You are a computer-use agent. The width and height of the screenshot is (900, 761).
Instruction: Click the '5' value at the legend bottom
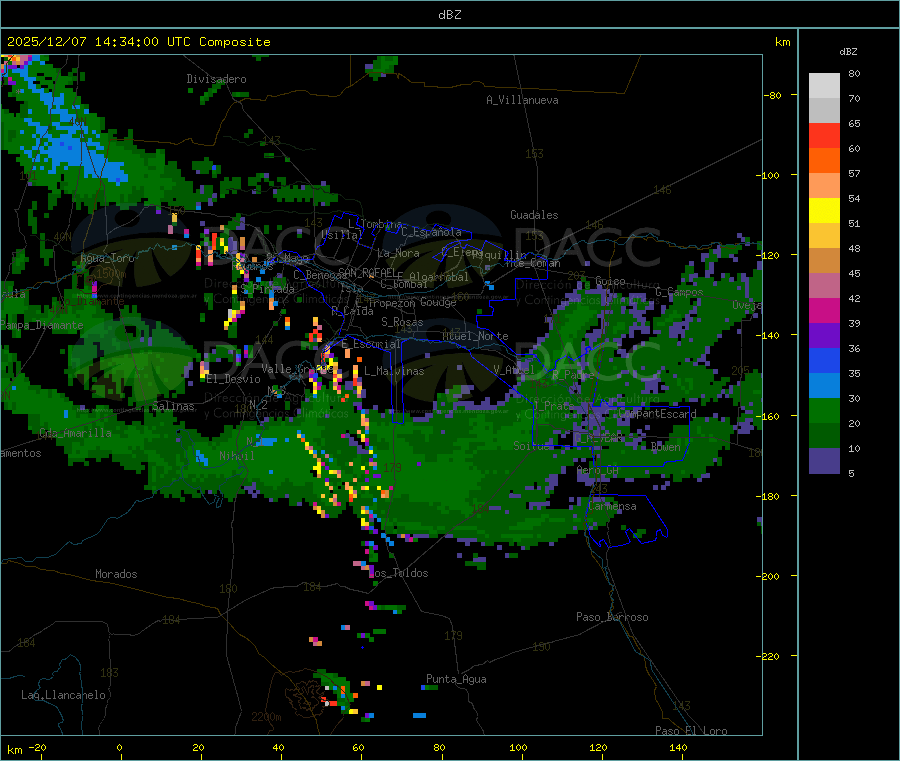click(x=851, y=473)
